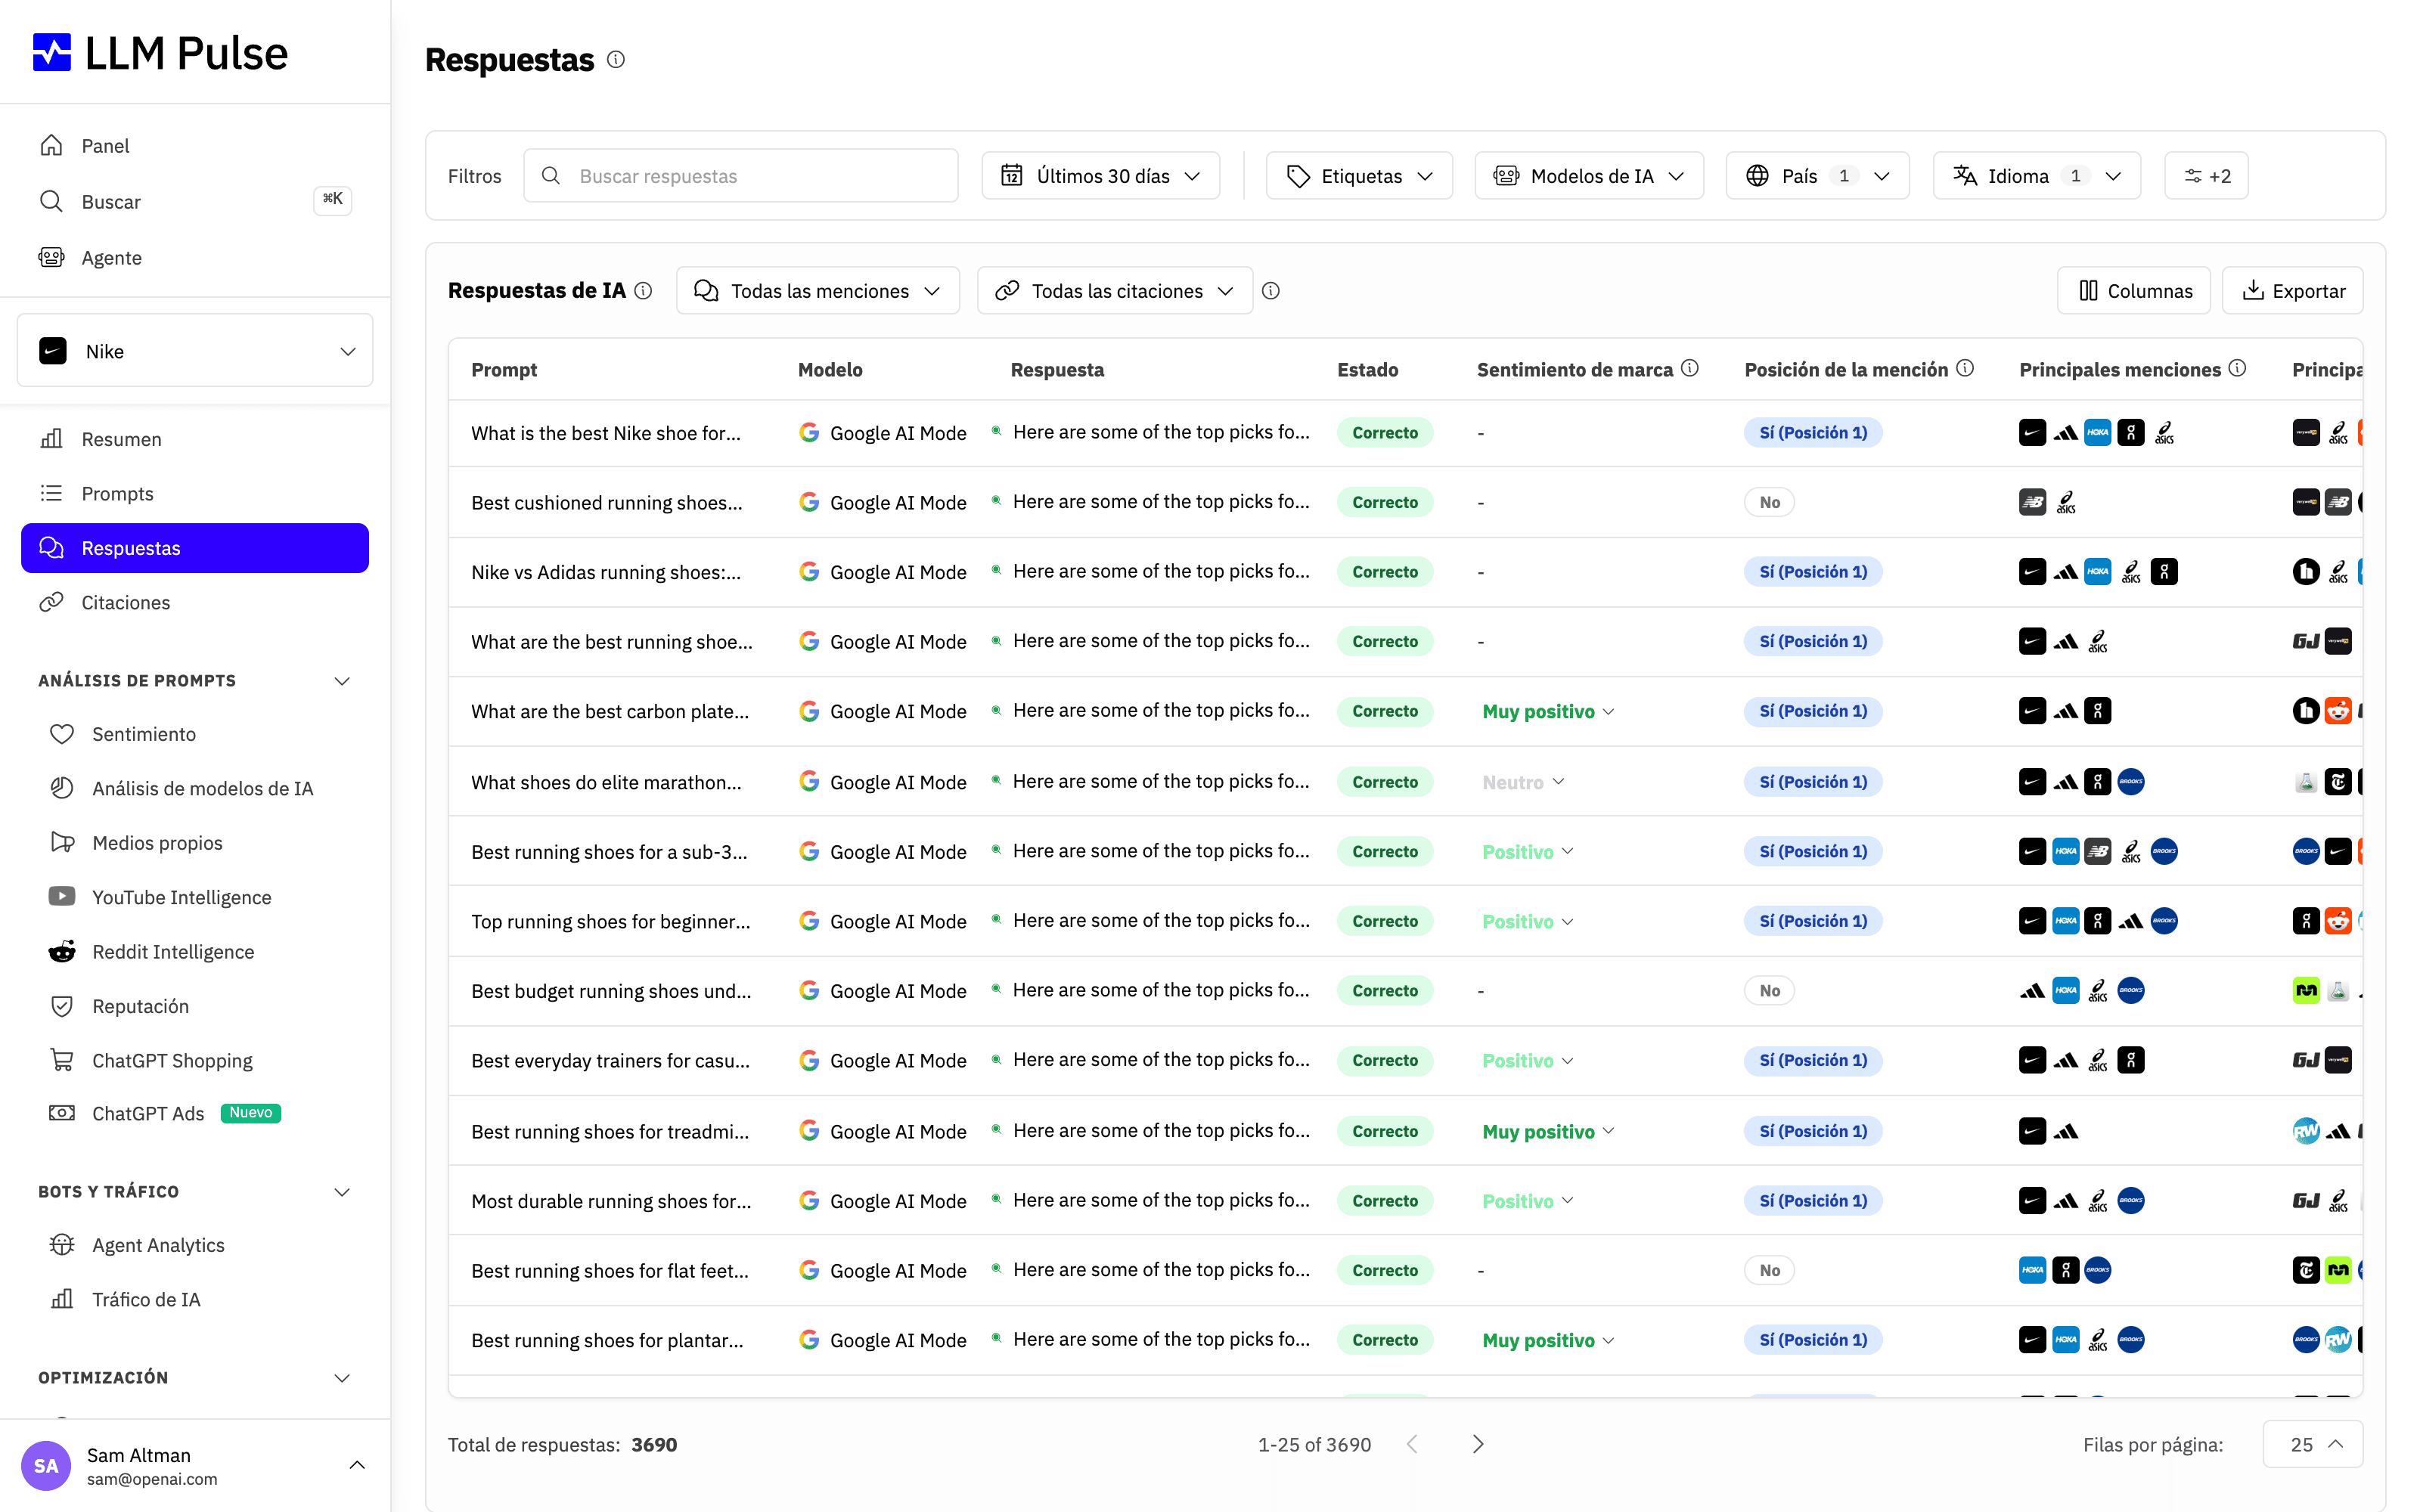
Task: Select Respuestas in sidebar
Action: (195, 548)
